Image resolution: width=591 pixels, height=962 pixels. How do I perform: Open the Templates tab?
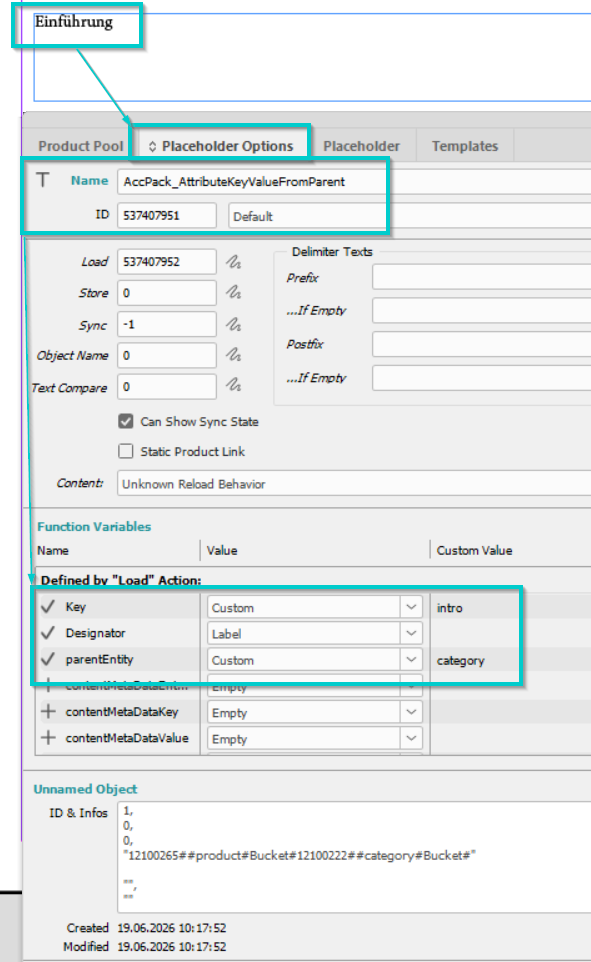click(465, 146)
